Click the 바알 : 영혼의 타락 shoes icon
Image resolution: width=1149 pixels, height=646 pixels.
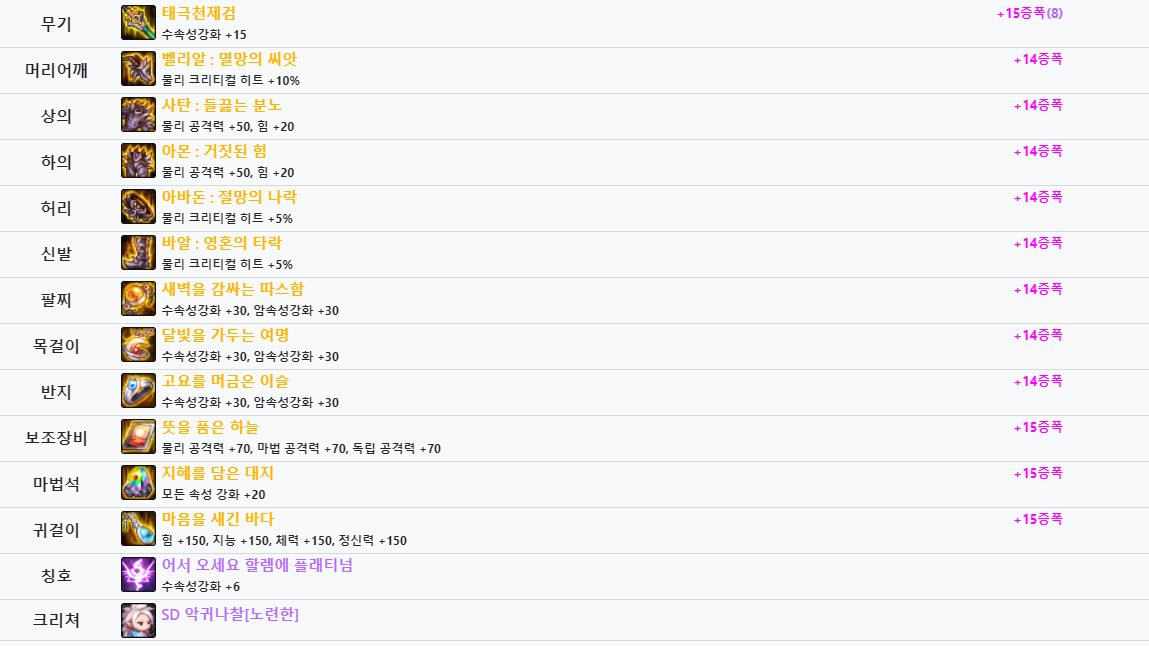[x=138, y=253]
